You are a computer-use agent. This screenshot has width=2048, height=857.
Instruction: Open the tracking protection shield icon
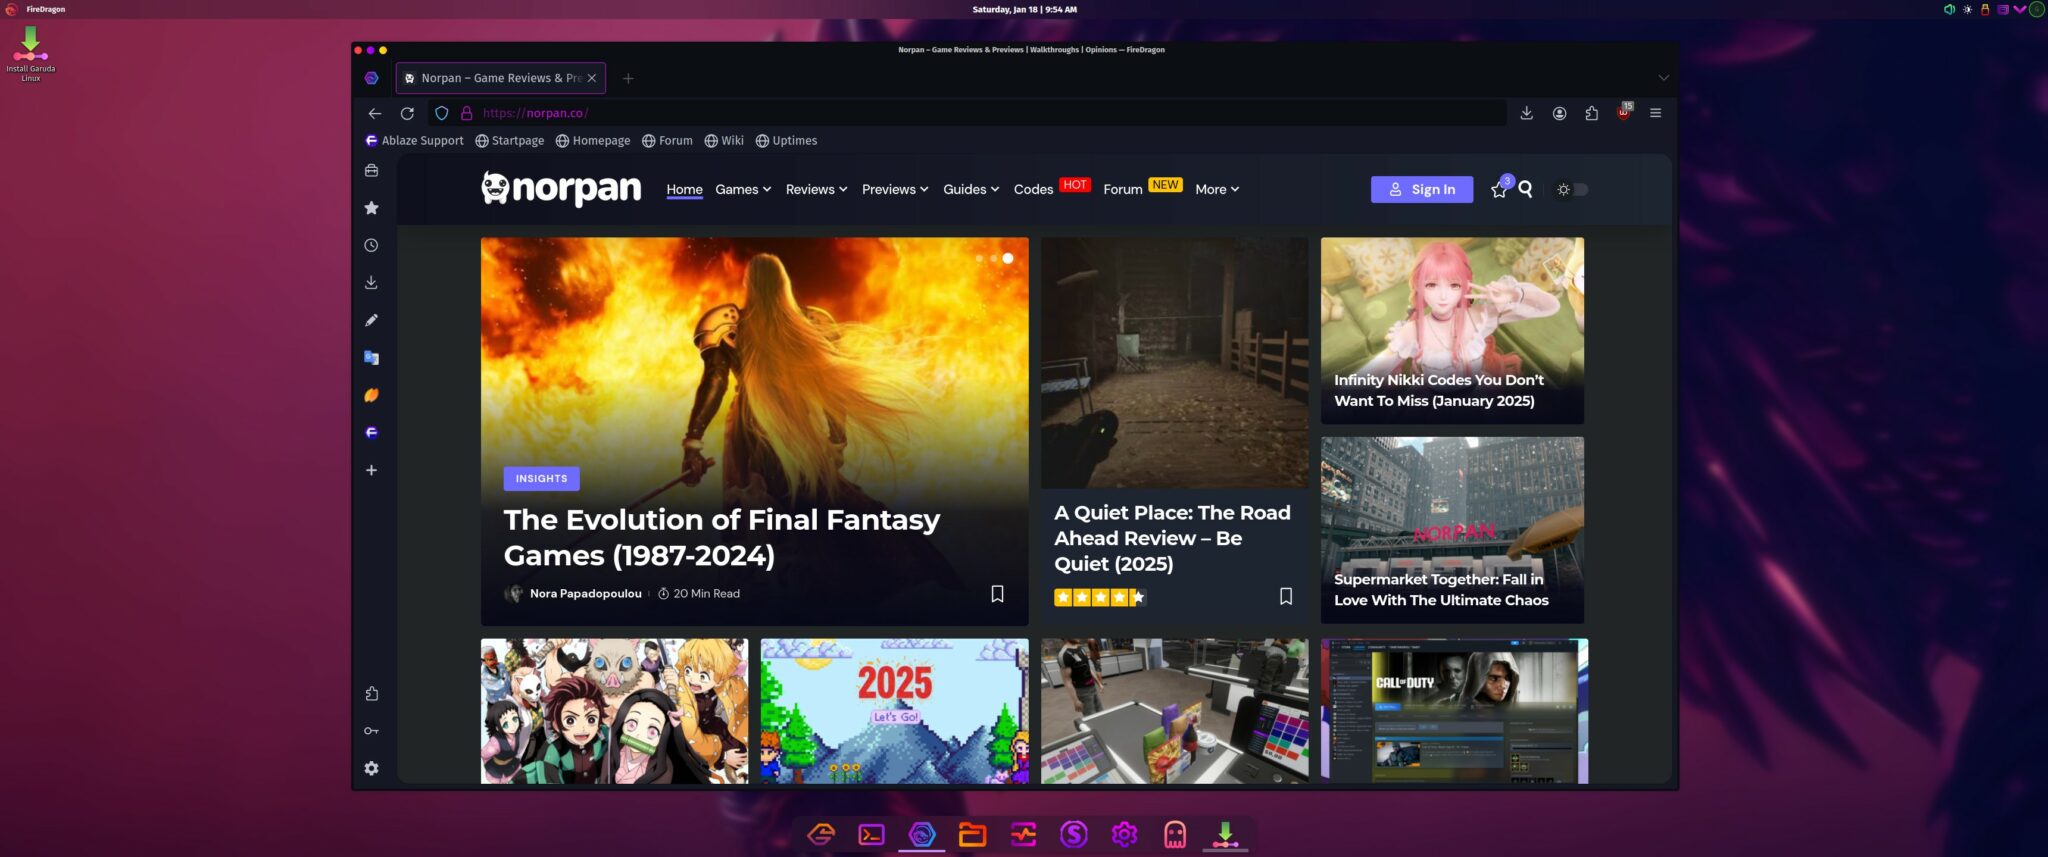pos(441,113)
